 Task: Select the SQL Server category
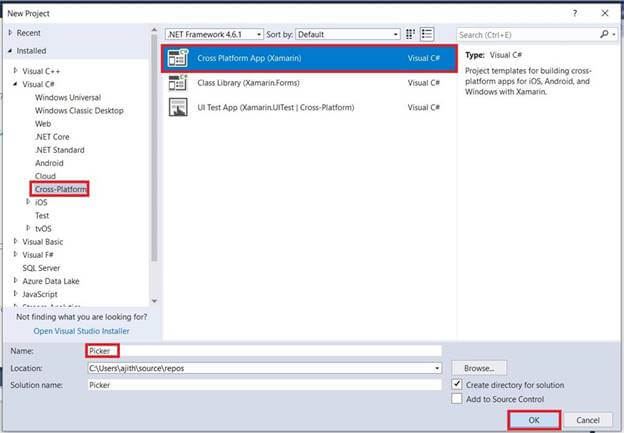[x=41, y=268]
